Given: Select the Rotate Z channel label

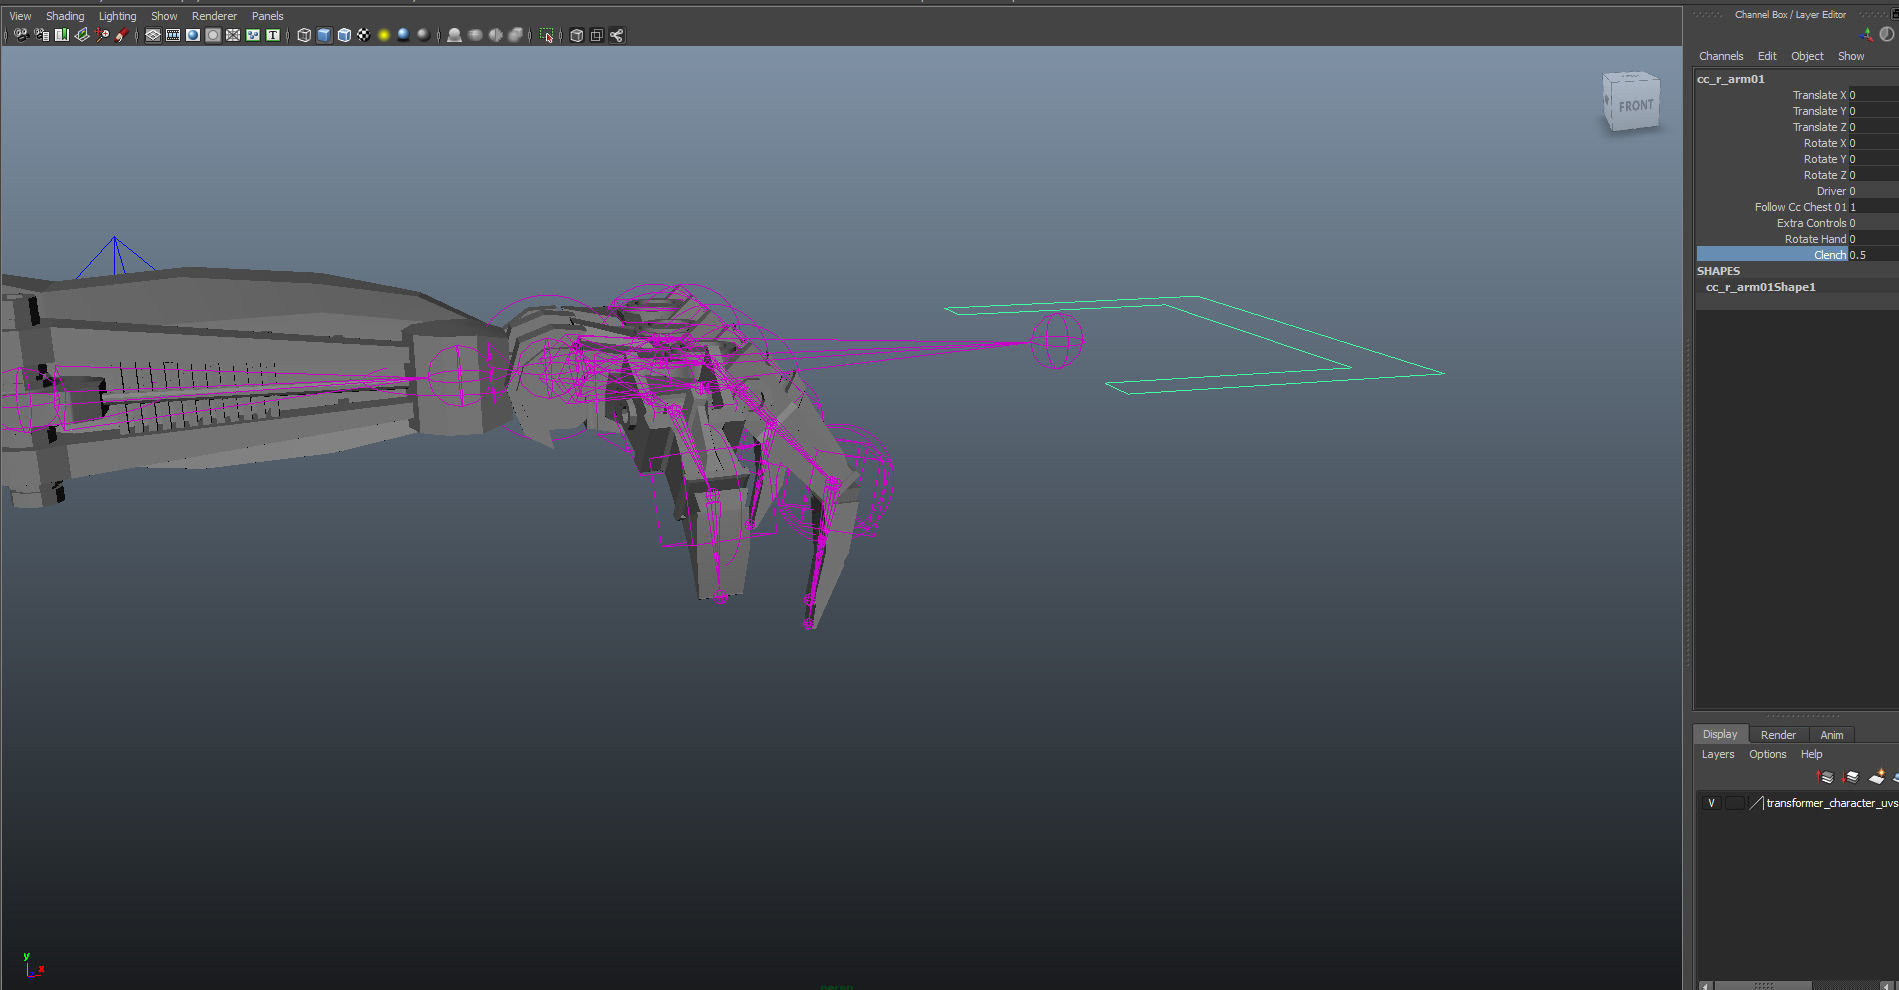Looking at the screenshot, I should [1825, 175].
